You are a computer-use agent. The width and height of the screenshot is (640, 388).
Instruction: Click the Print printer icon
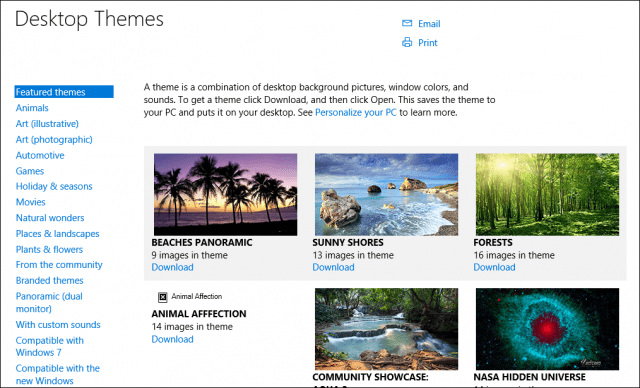point(407,42)
